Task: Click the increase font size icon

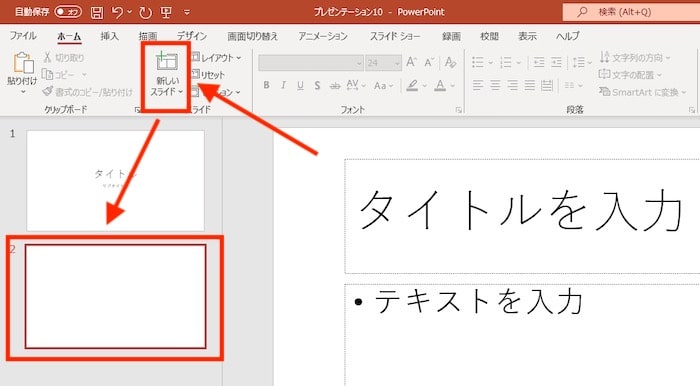Action: pyautogui.click(x=412, y=62)
